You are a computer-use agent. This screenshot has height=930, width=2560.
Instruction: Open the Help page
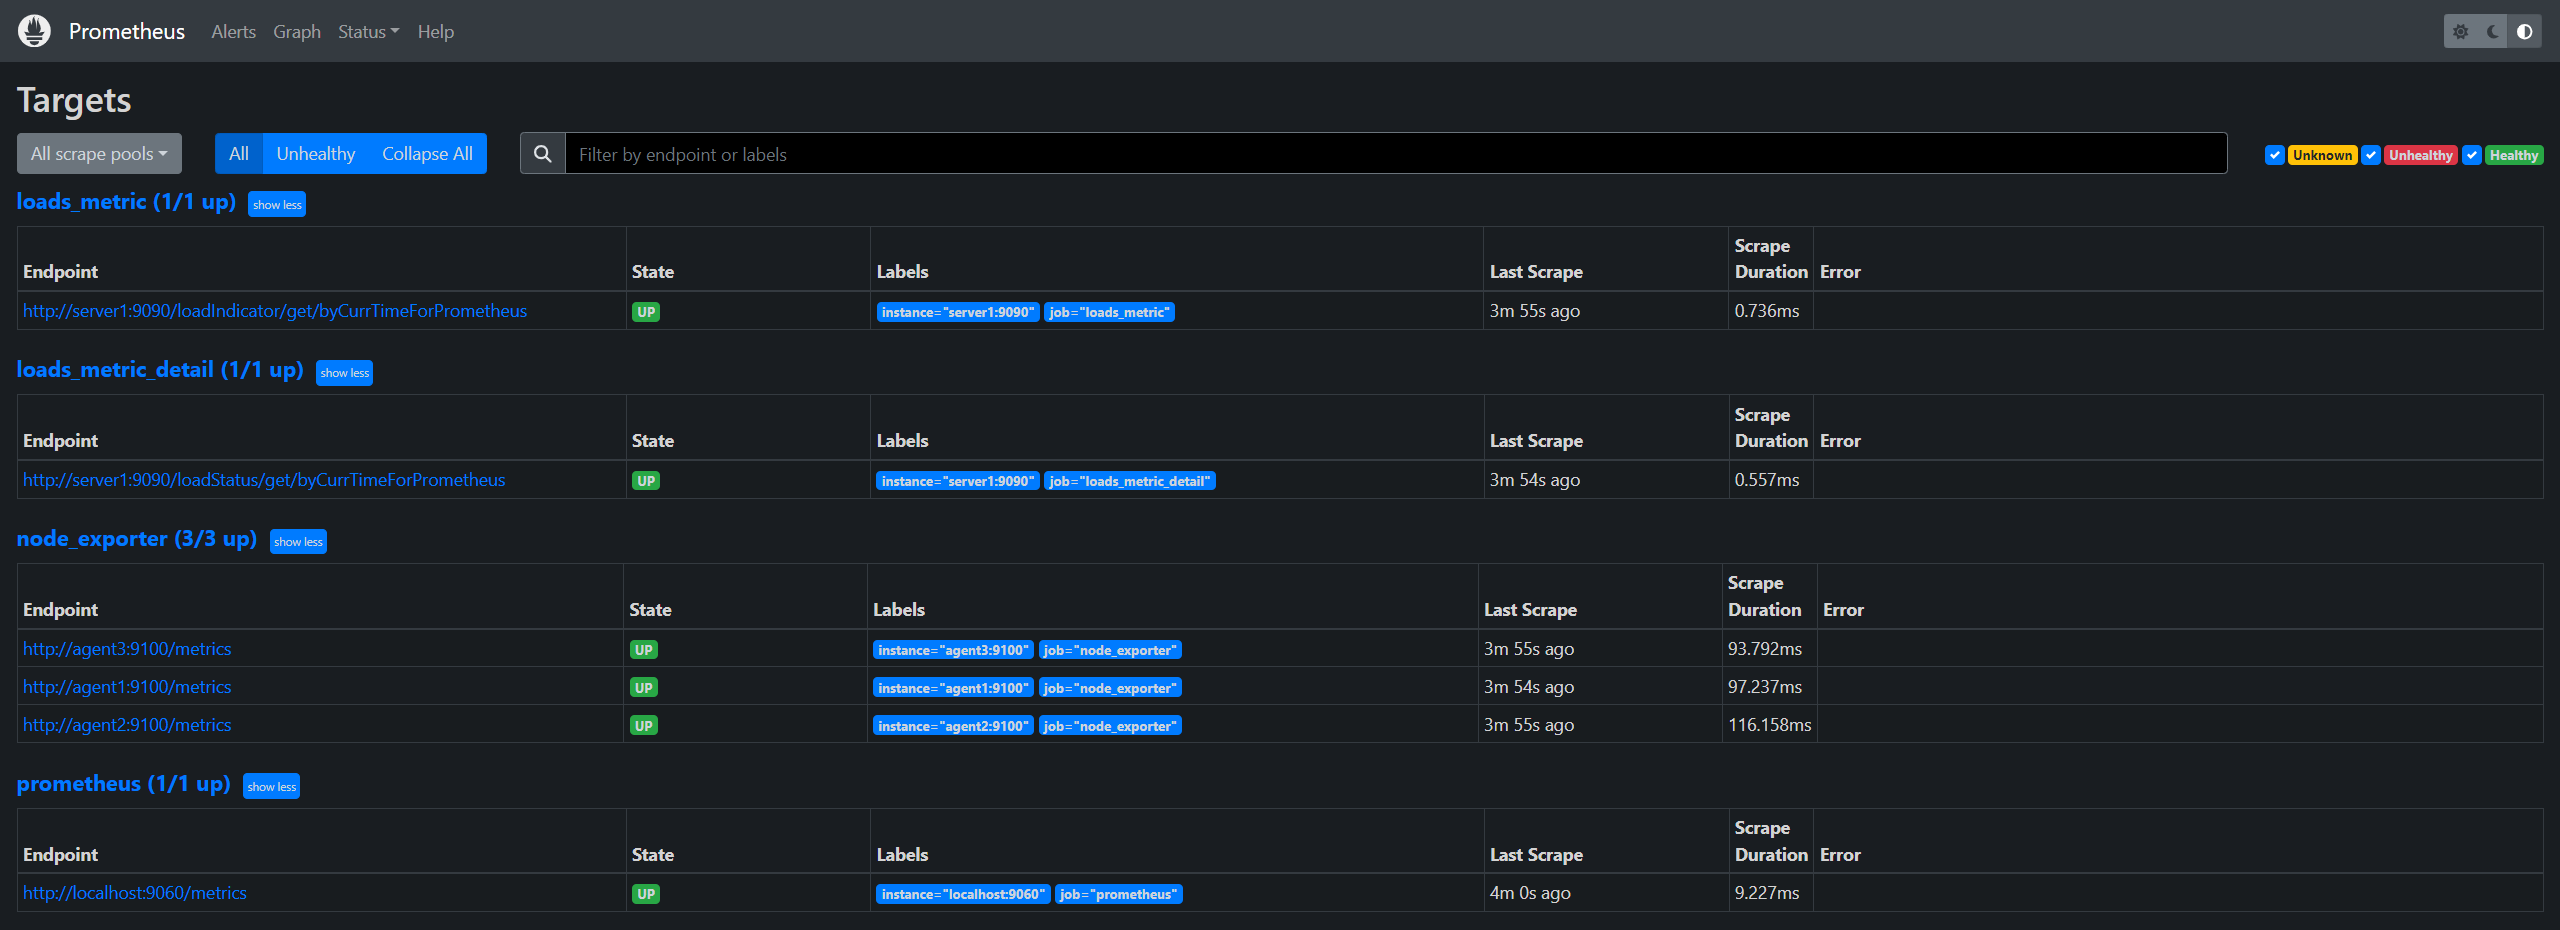click(436, 32)
